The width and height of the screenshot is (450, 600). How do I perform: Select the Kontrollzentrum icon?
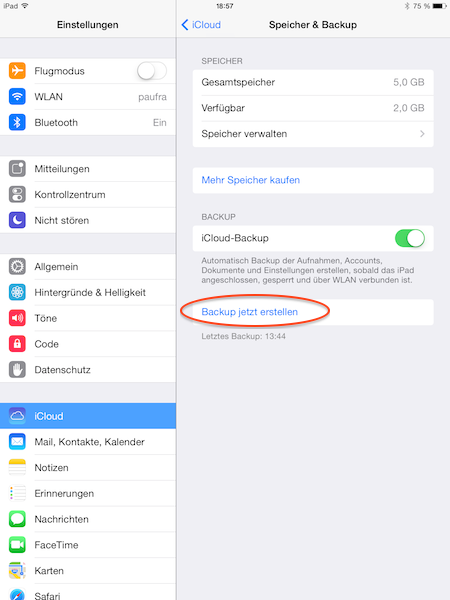17,194
